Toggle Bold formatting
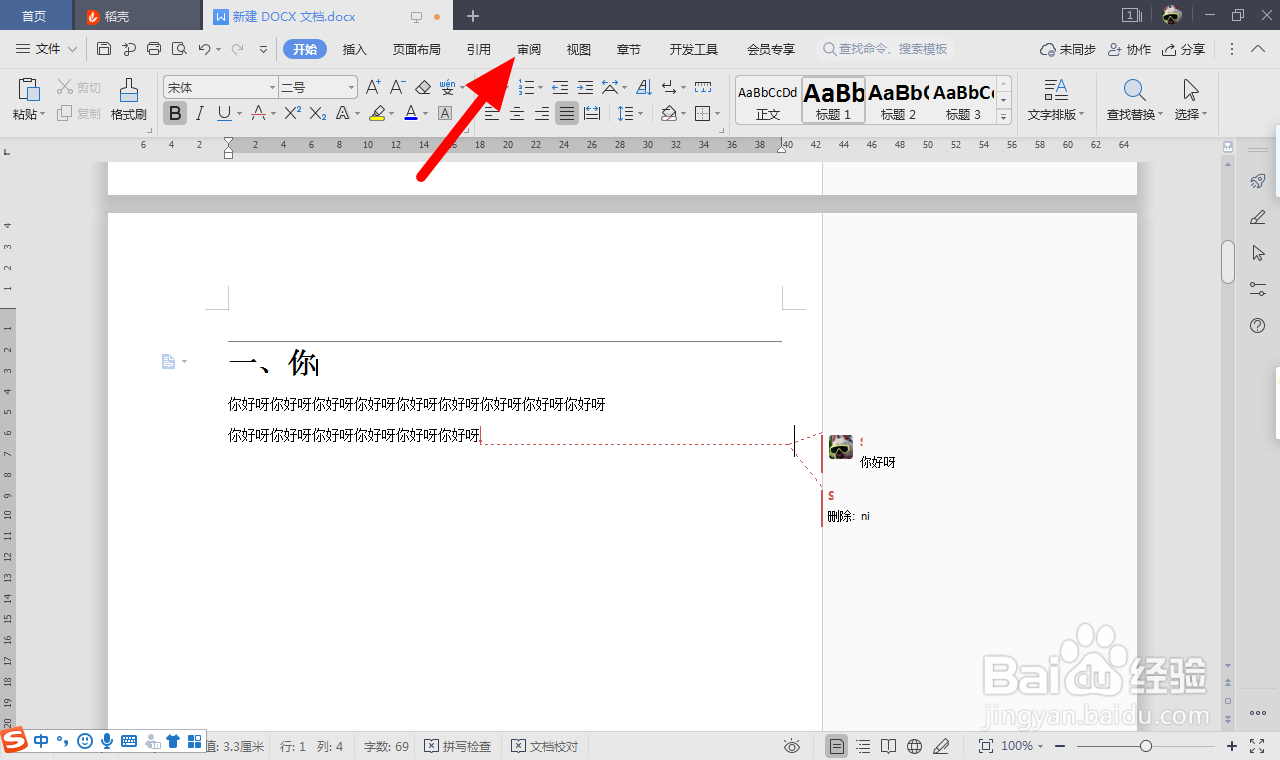 [x=175, y=113]
